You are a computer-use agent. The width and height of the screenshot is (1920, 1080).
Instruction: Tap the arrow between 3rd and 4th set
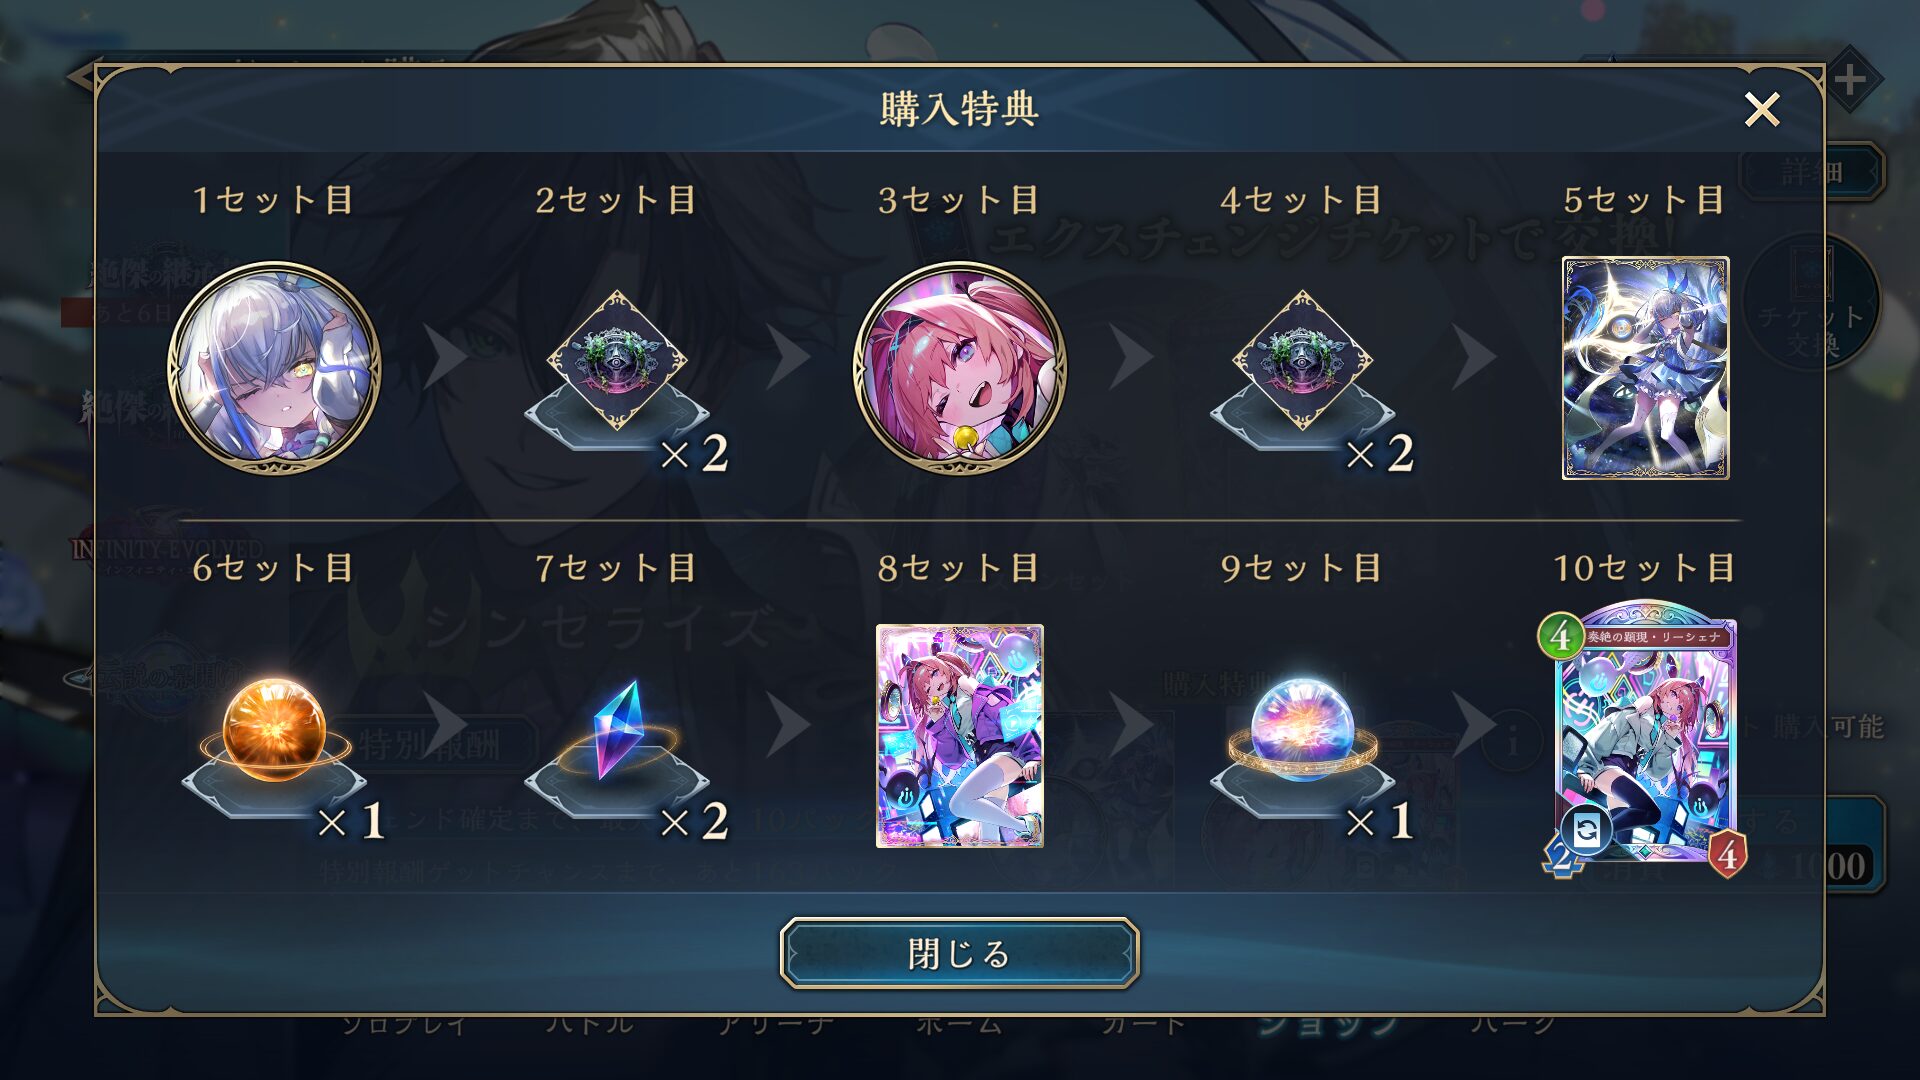(x=1132, y=356)
